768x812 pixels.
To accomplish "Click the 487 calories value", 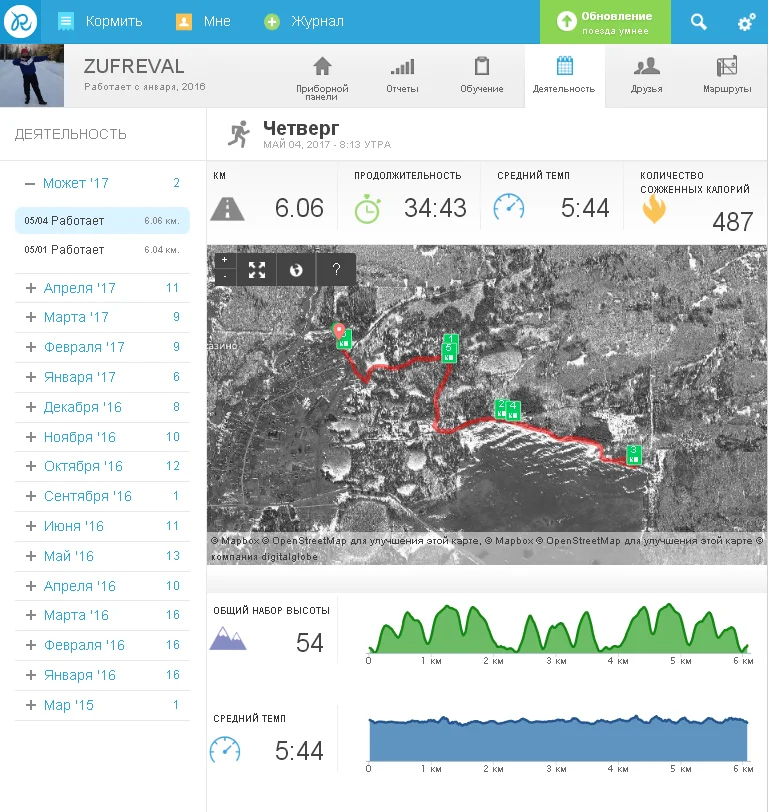I will tap(733, 222).
